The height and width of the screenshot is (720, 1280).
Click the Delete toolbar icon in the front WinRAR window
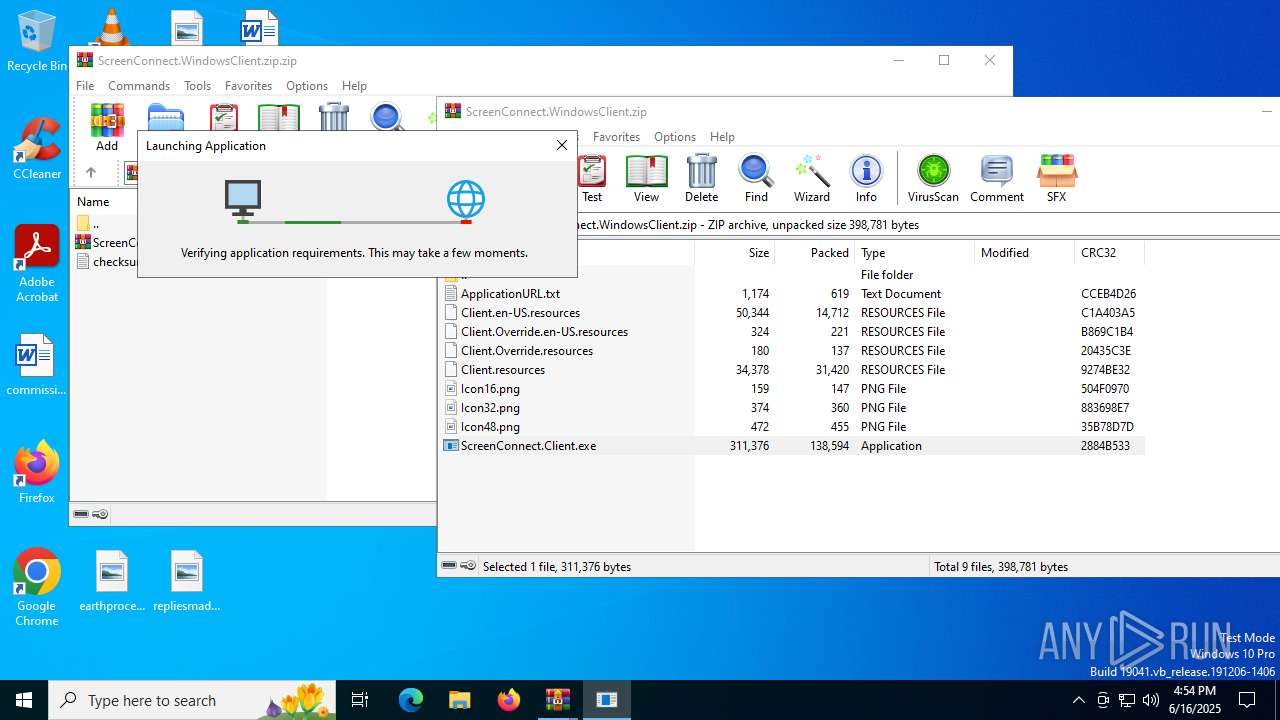pos(701,178)
